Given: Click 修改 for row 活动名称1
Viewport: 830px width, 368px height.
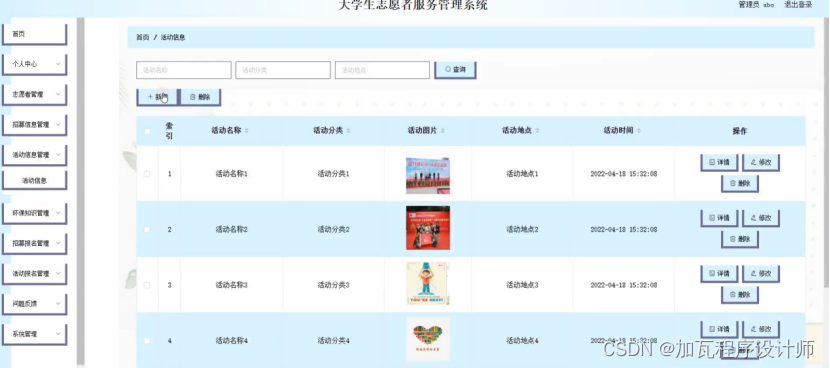Looking at the screenshot, I should coord(761,162).
